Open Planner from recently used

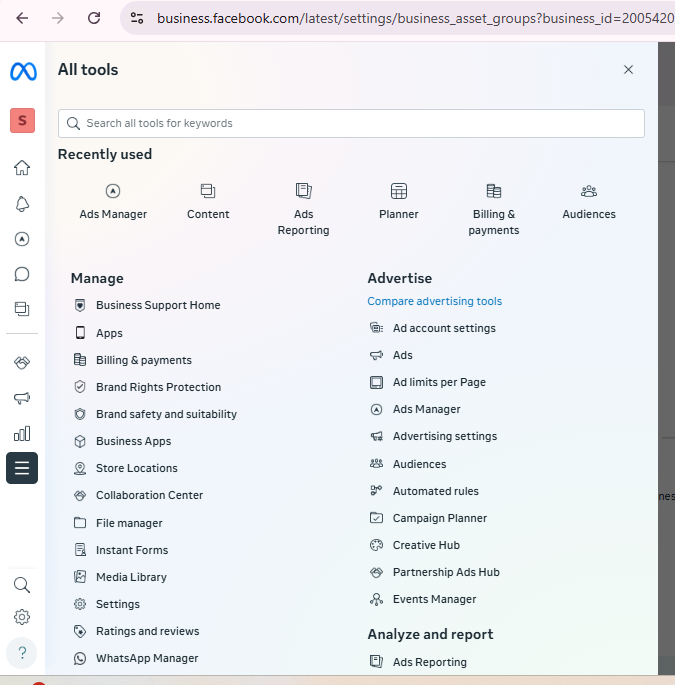pos(399,202)
